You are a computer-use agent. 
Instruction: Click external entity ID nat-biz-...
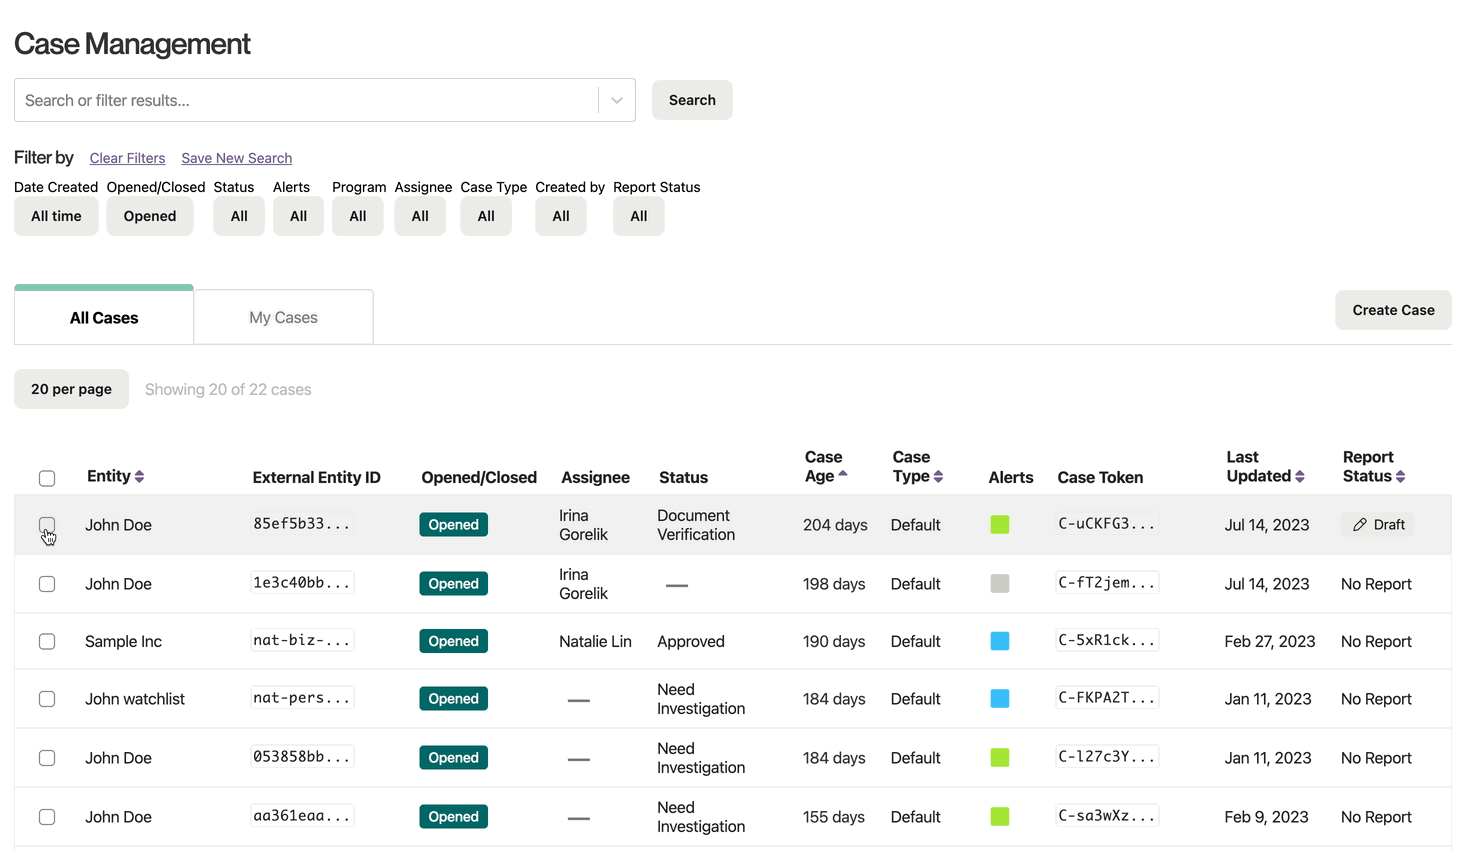point(302,640)
